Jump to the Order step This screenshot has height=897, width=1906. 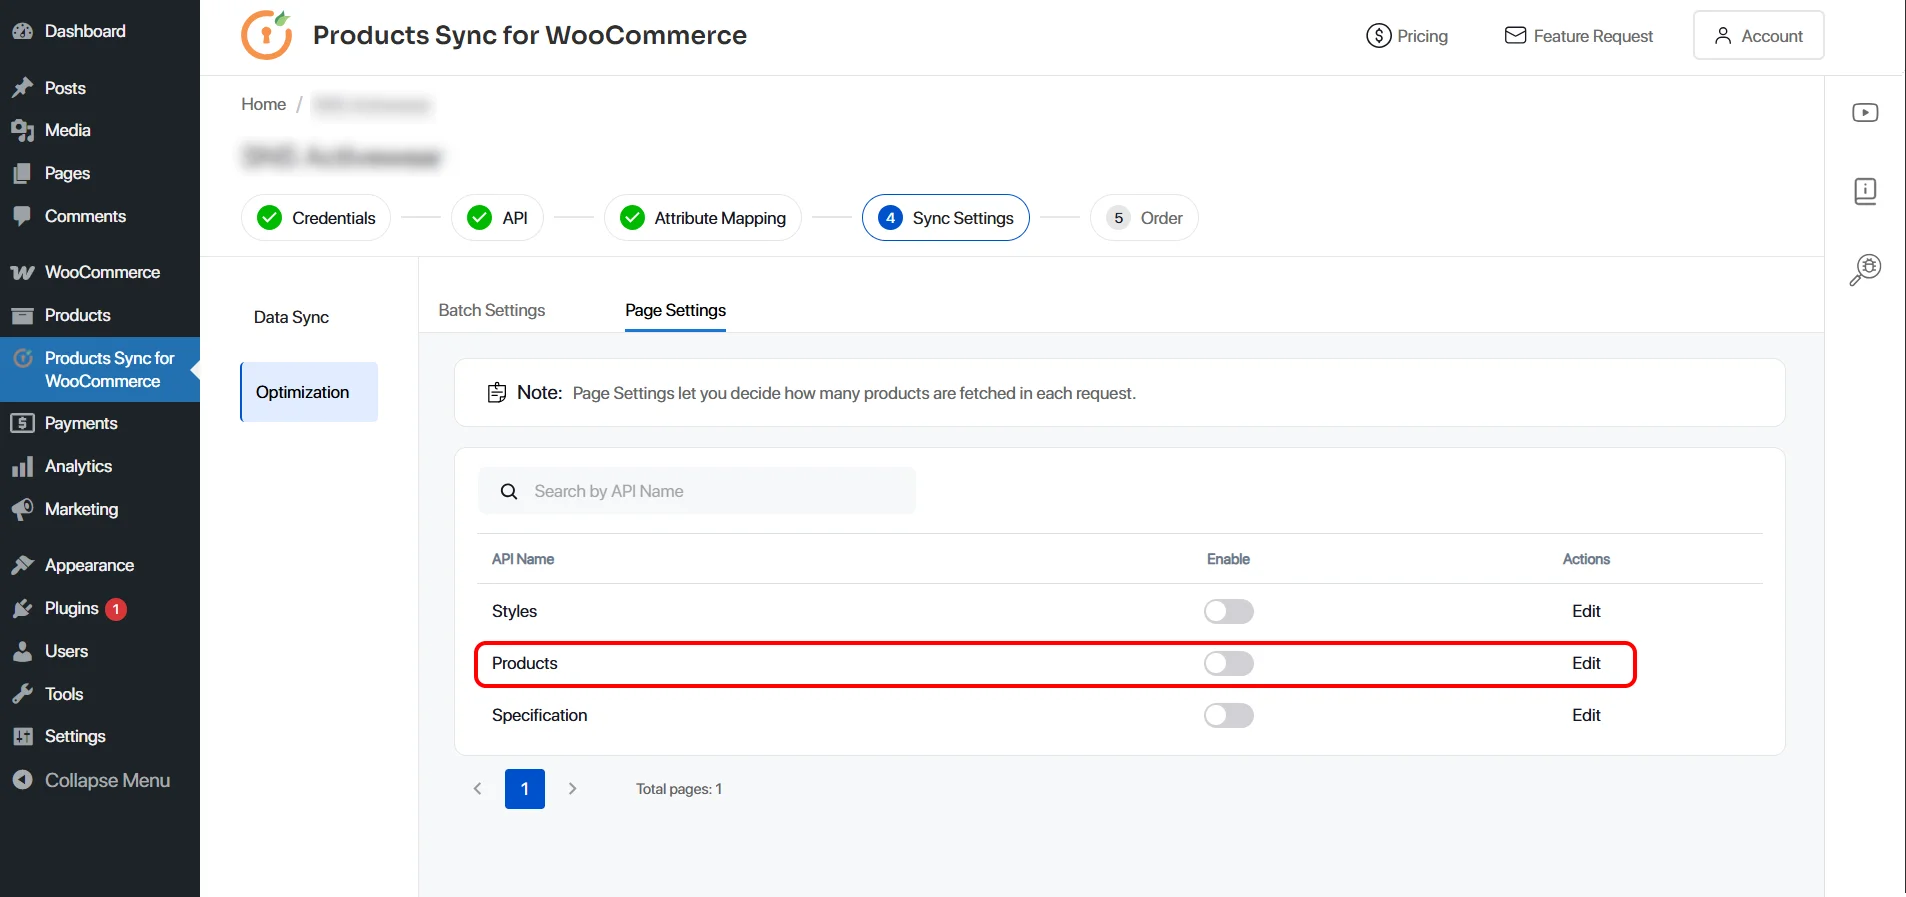click(x=1144, y=218)
